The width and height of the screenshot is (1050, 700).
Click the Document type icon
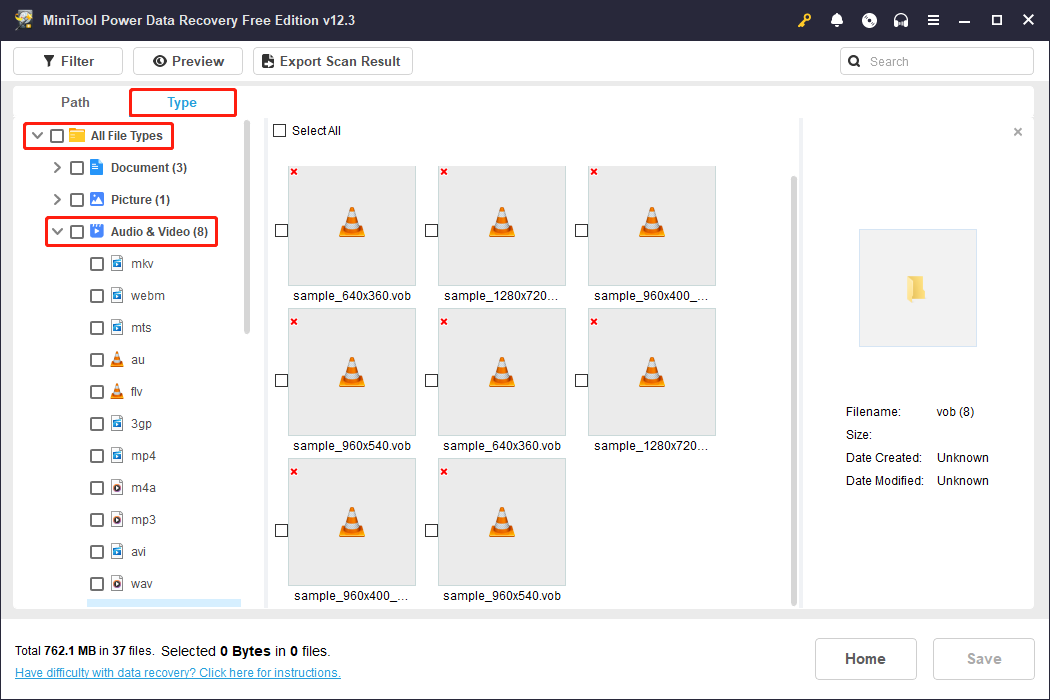(96, 167)
